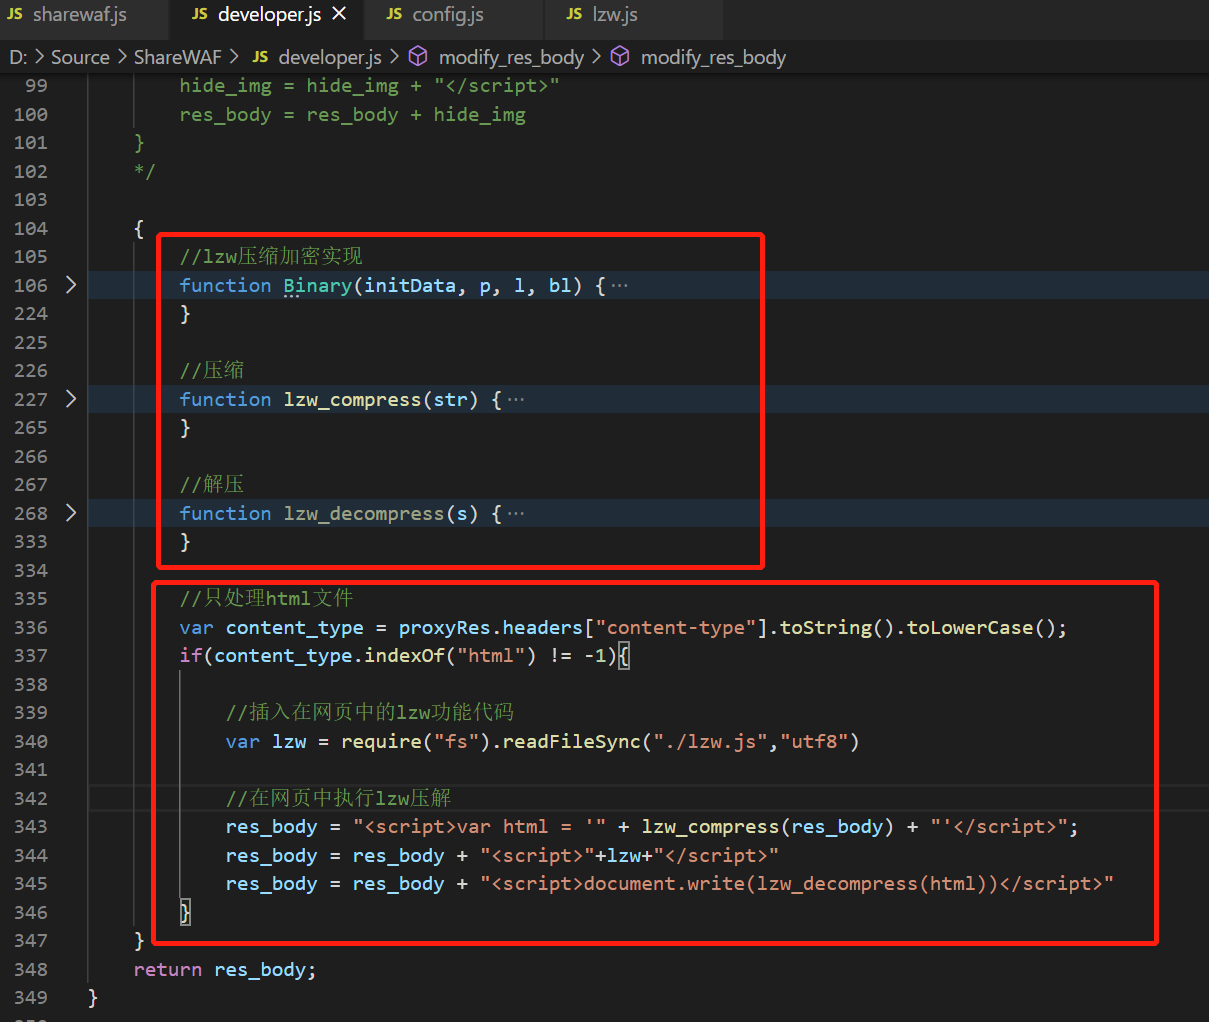Image resolution: width=1209 pixels, height=1022 pixels.
Task: Click lzw_decompress in function definition line 268
Action: coord(364,513)
